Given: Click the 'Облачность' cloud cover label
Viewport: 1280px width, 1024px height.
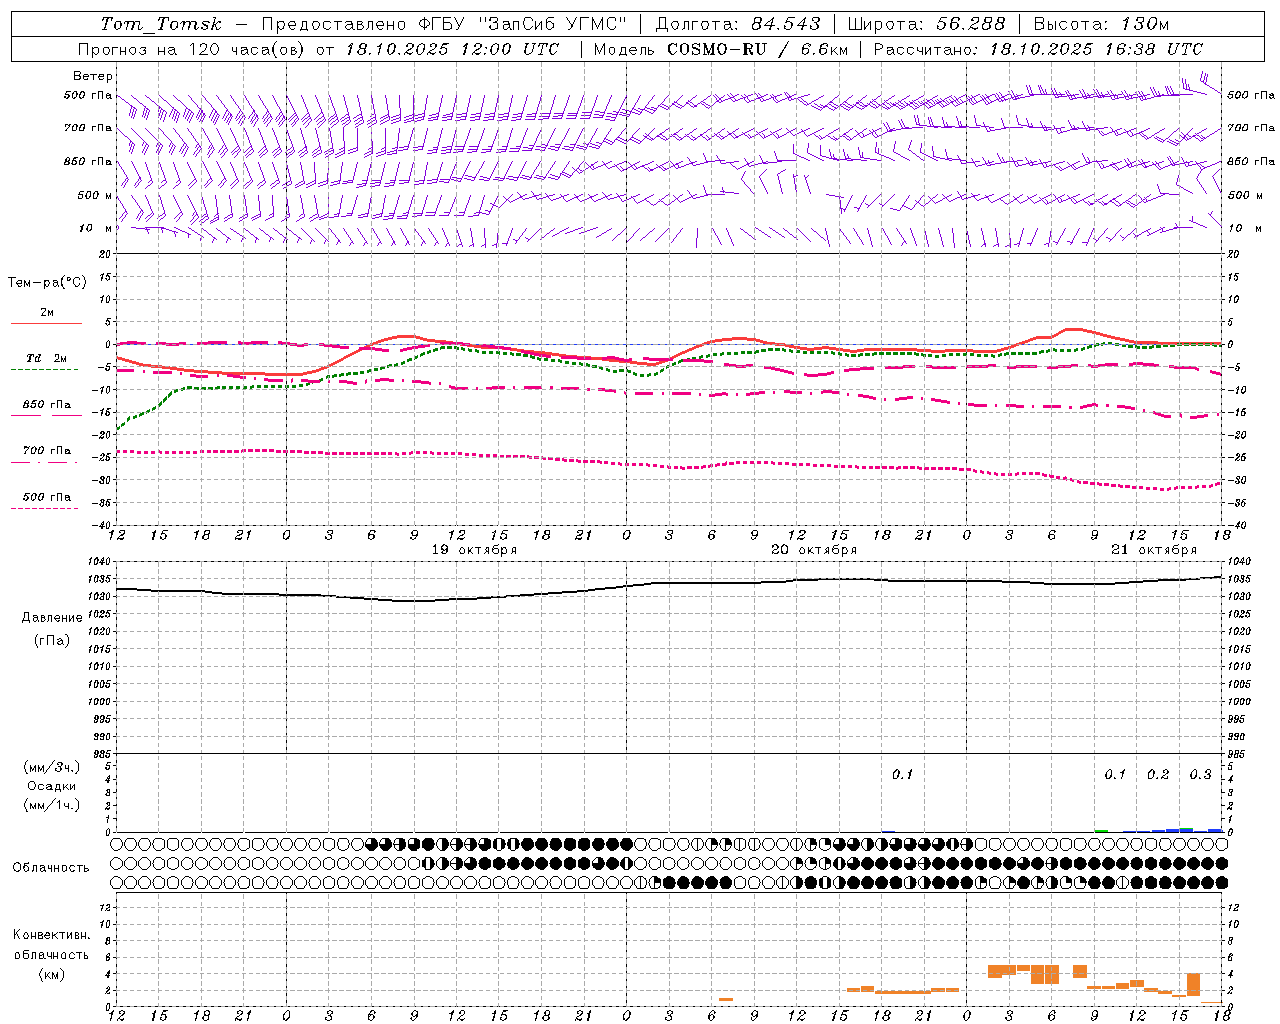Looking at the screenshot, I should (51, 868).
